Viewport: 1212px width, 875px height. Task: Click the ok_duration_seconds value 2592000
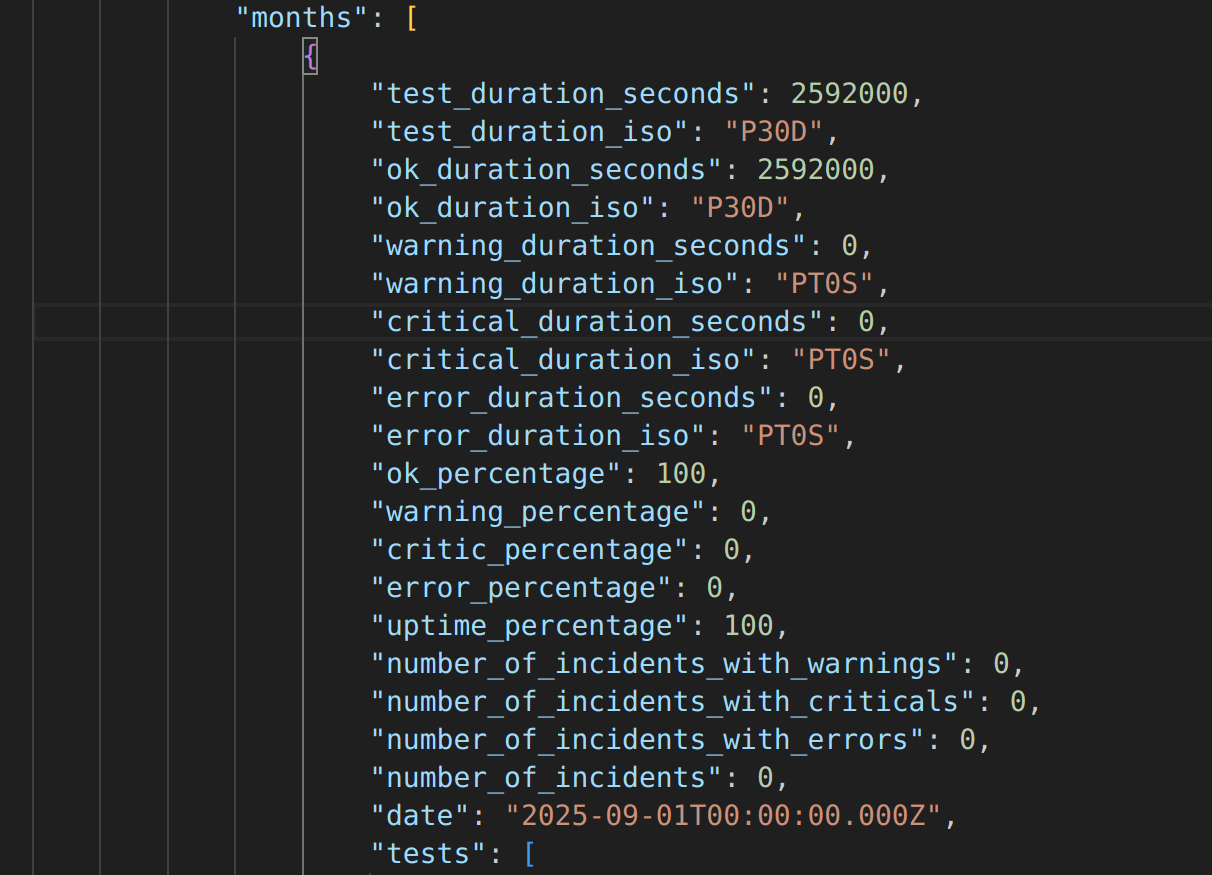pyautogui.click(x=815, y=170)
